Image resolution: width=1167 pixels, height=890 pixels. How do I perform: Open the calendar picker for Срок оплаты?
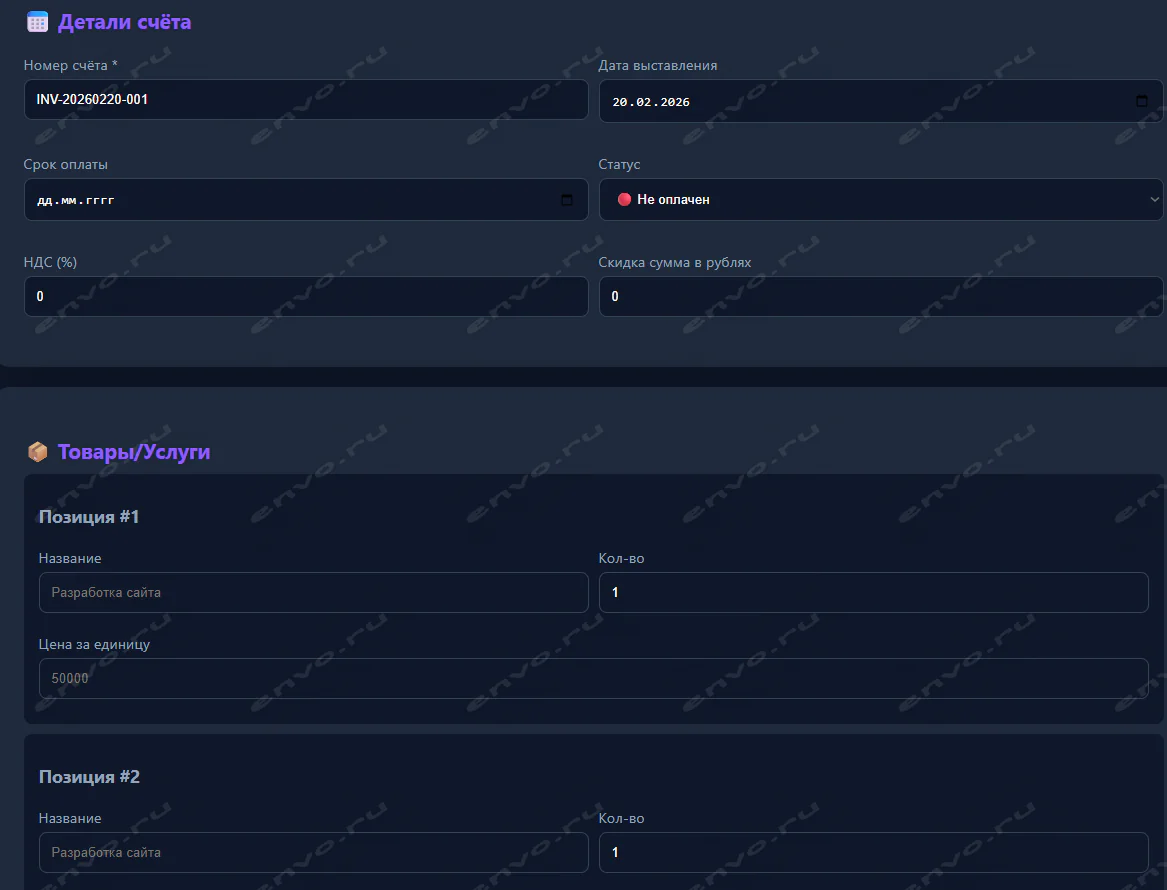567,200
